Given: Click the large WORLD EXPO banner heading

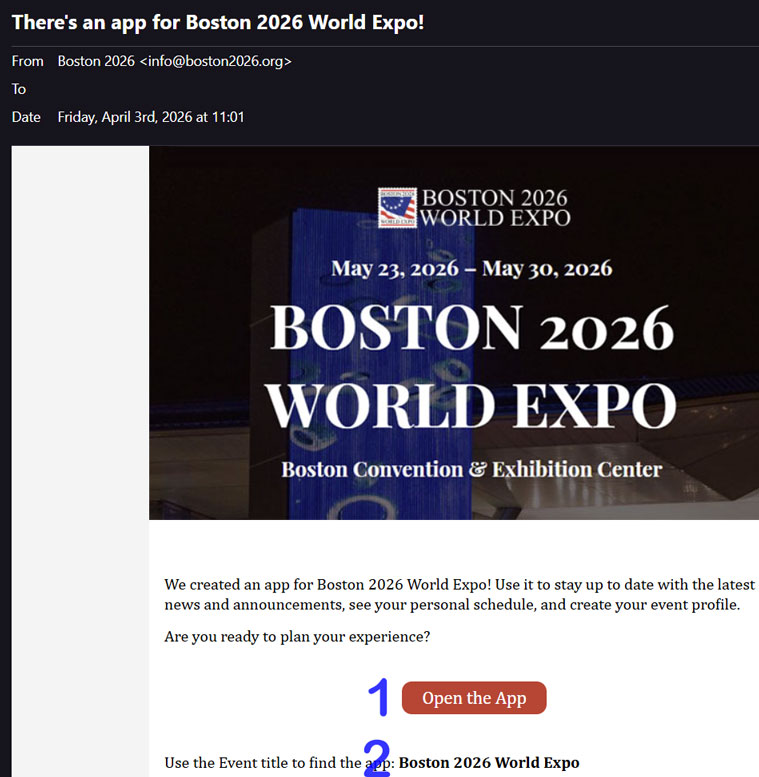Looking at the screenshot, I should tap(472, 405).
